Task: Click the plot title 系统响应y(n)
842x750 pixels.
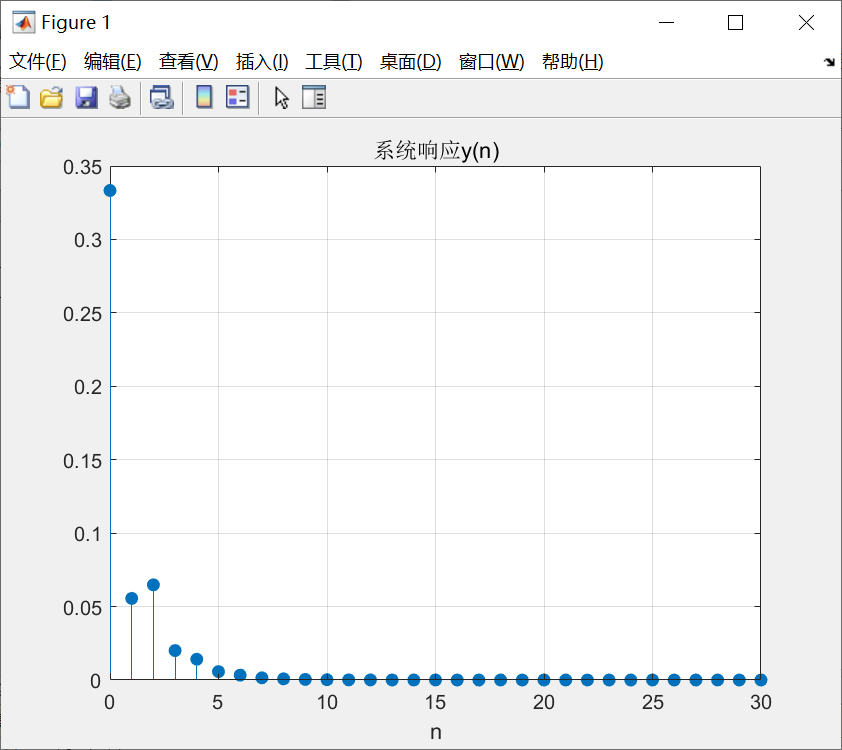Action: [437, 151]
